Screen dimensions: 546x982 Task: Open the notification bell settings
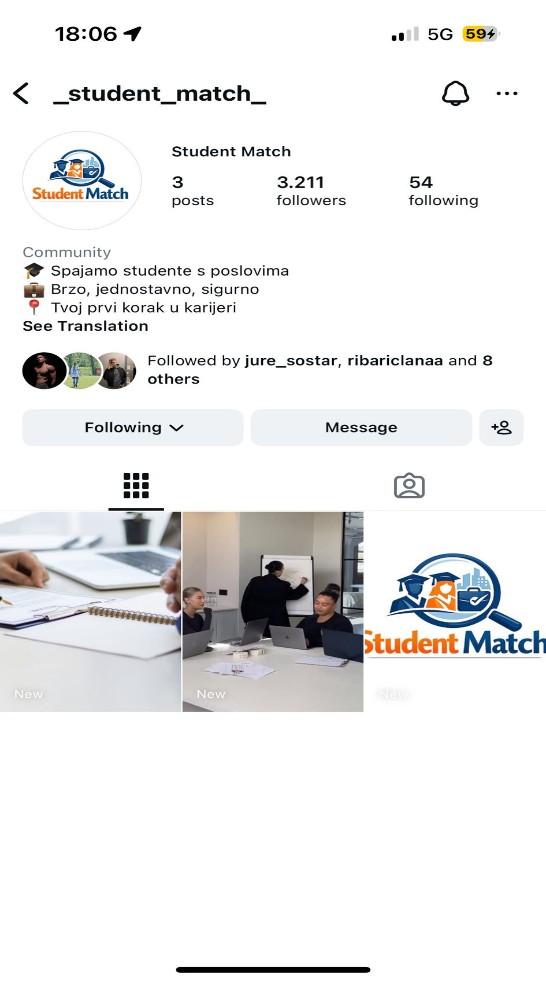coord(455,93)
